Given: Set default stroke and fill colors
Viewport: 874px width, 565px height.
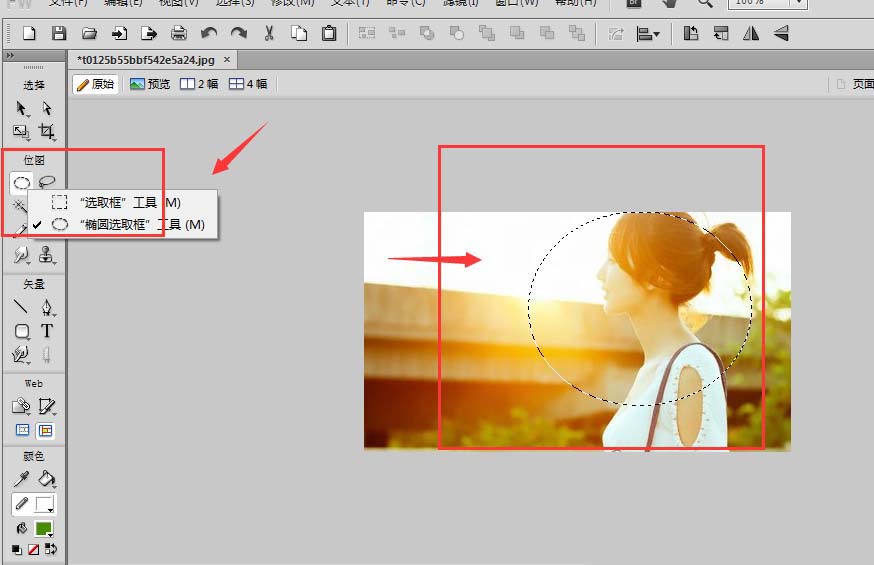Looking at the screenshot, I should pyautogui.click(x=17, y=550).
